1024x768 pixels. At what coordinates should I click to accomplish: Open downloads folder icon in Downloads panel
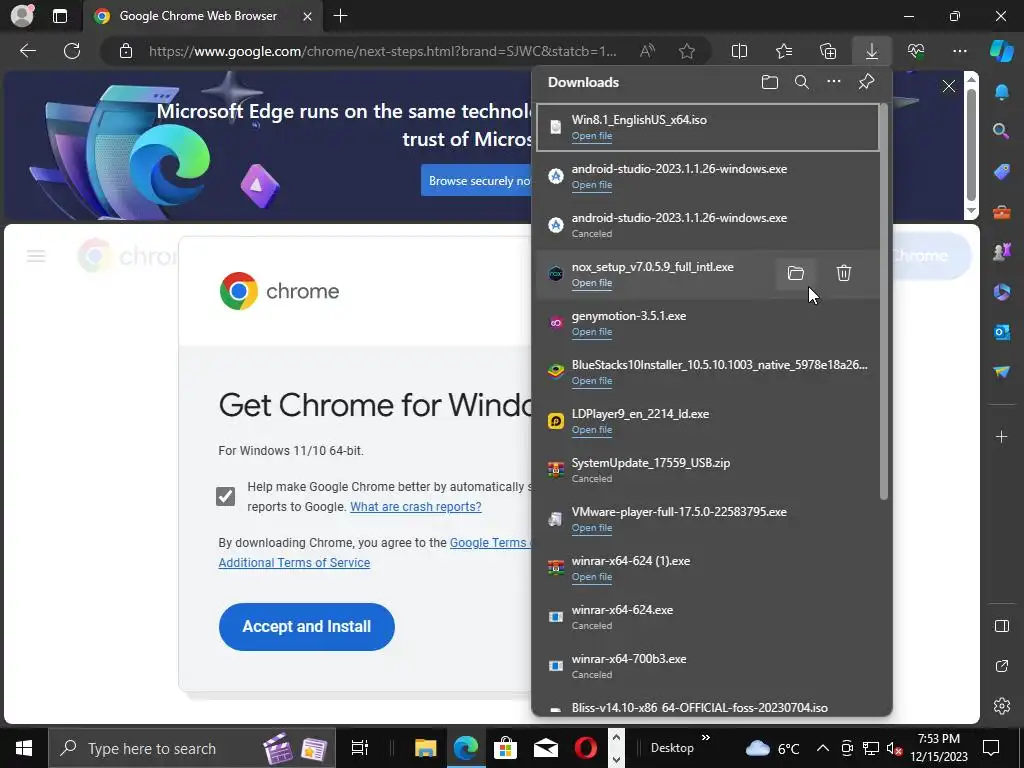pyautogui.click(x=770, y=82)
